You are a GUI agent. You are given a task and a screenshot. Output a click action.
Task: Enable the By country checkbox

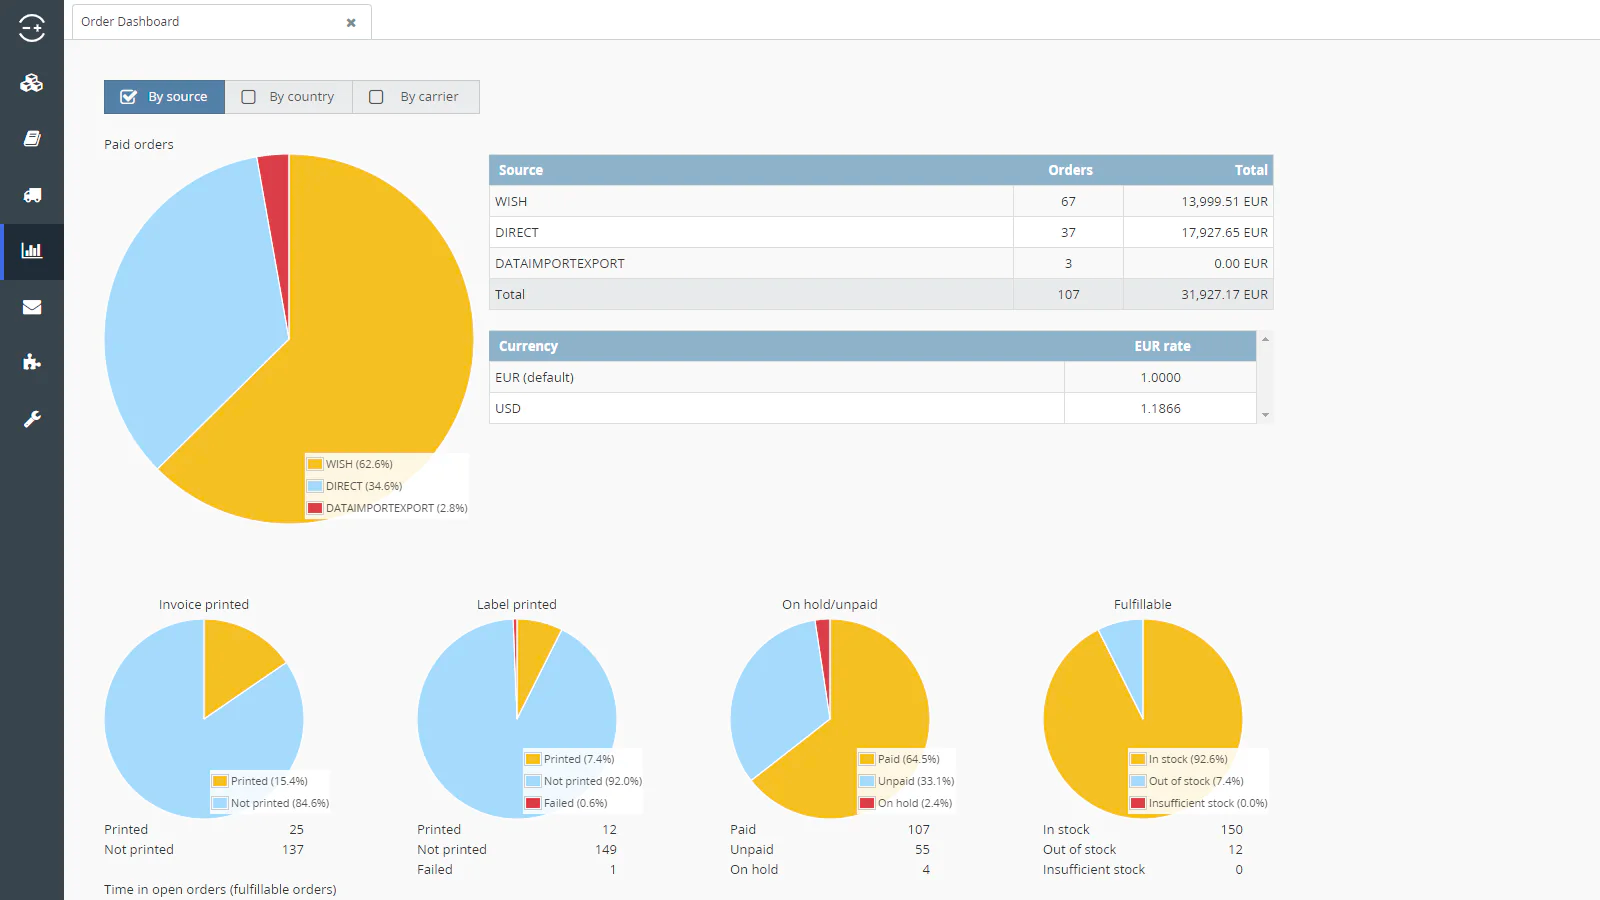[248, 97]
